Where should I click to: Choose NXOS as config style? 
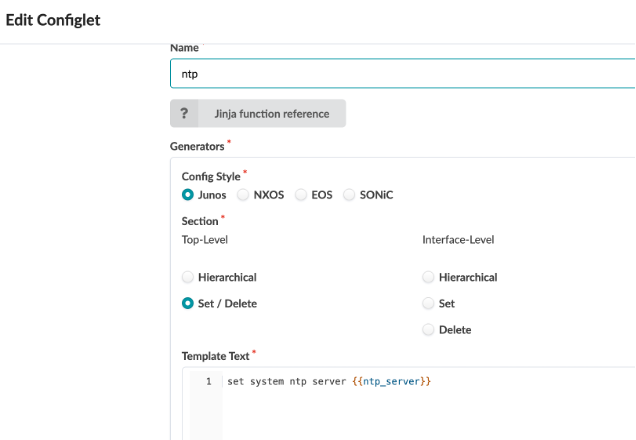243,195
